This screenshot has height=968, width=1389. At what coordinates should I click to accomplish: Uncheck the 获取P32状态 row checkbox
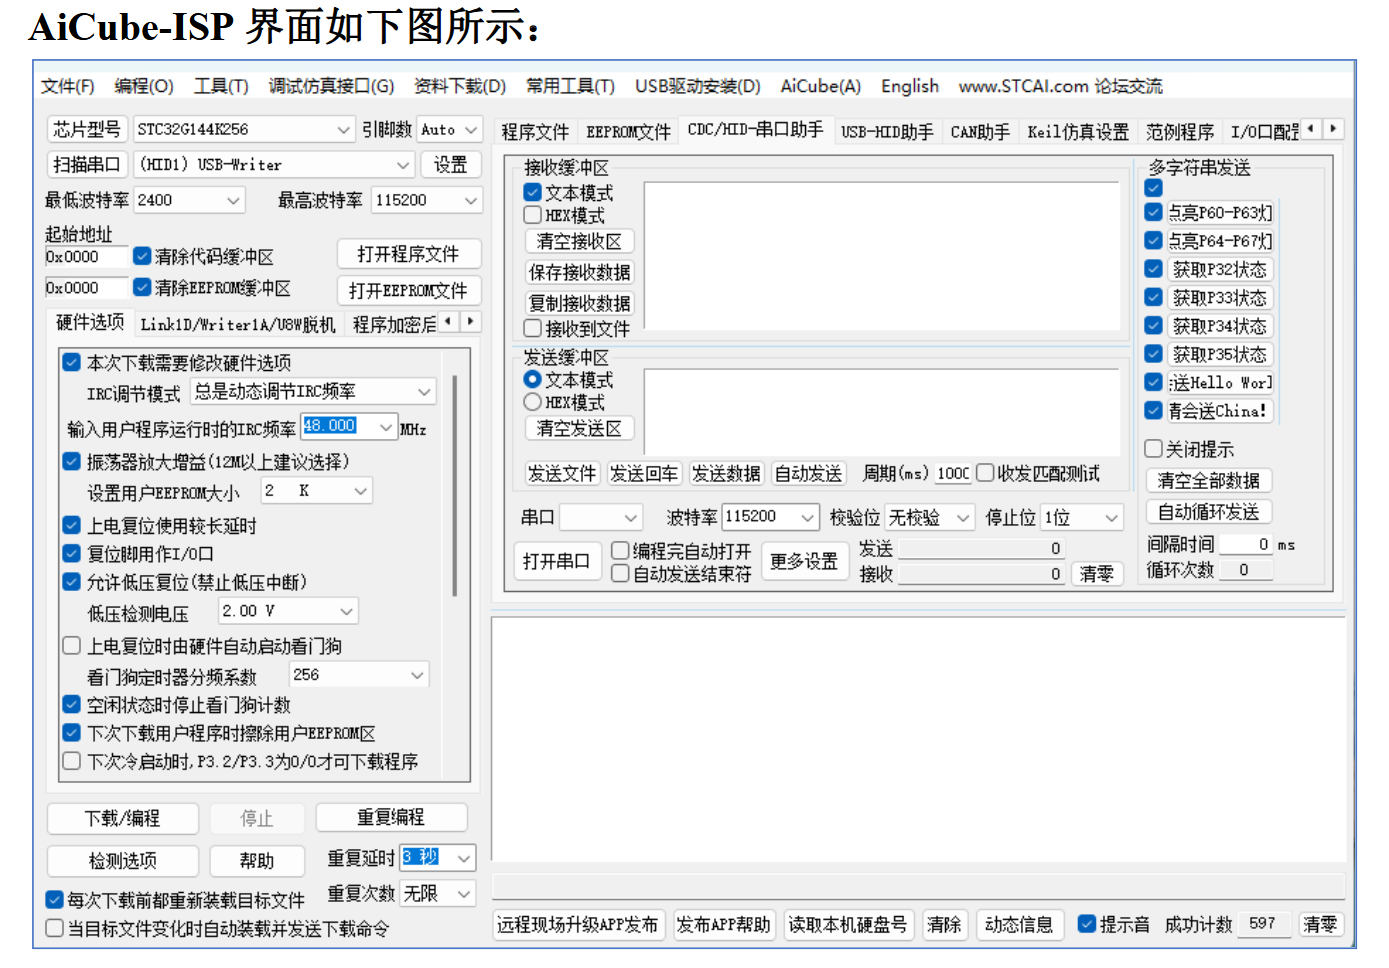[x=1154, y=269]
